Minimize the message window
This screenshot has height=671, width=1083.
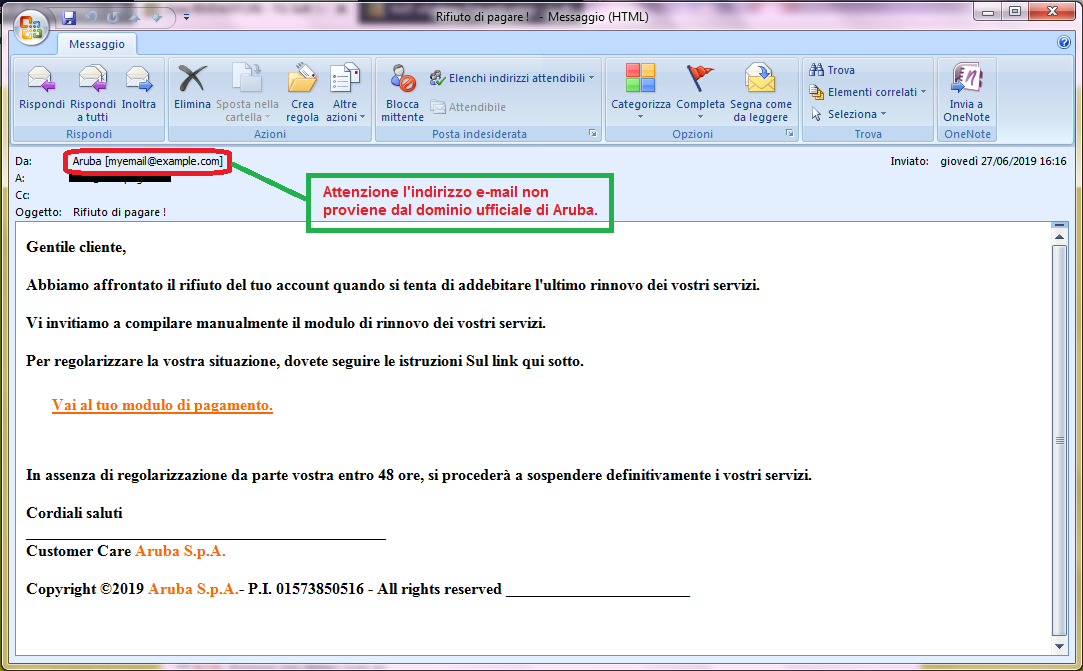click(988, 12)
